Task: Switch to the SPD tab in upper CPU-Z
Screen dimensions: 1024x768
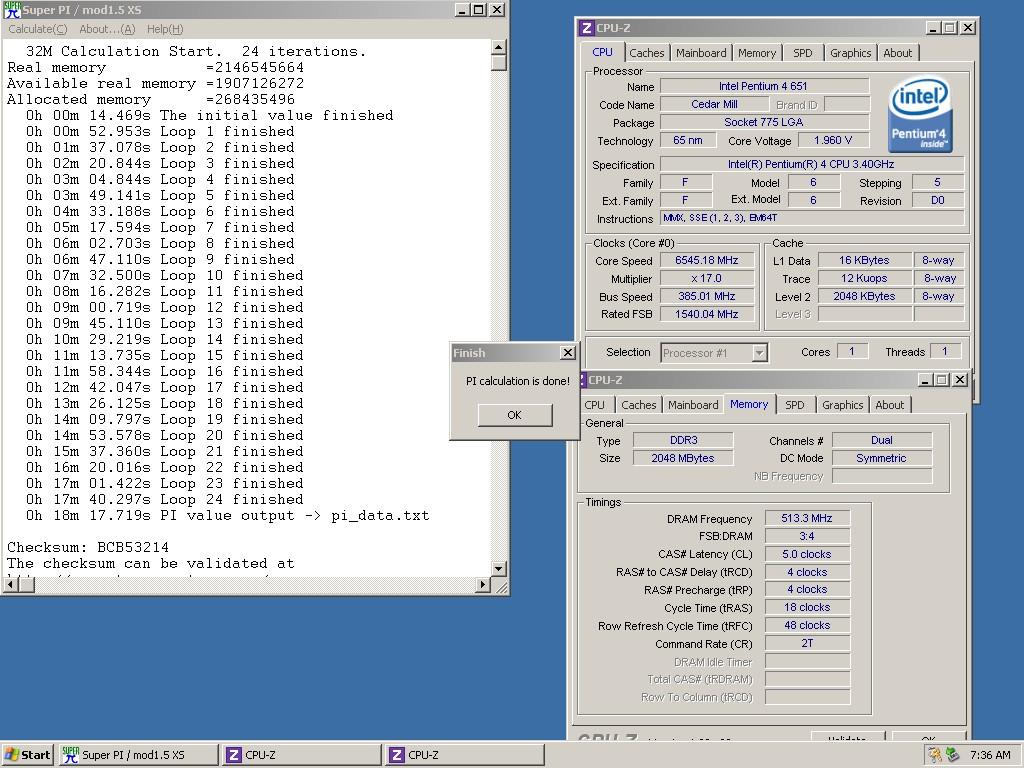Action: point(803,53)
